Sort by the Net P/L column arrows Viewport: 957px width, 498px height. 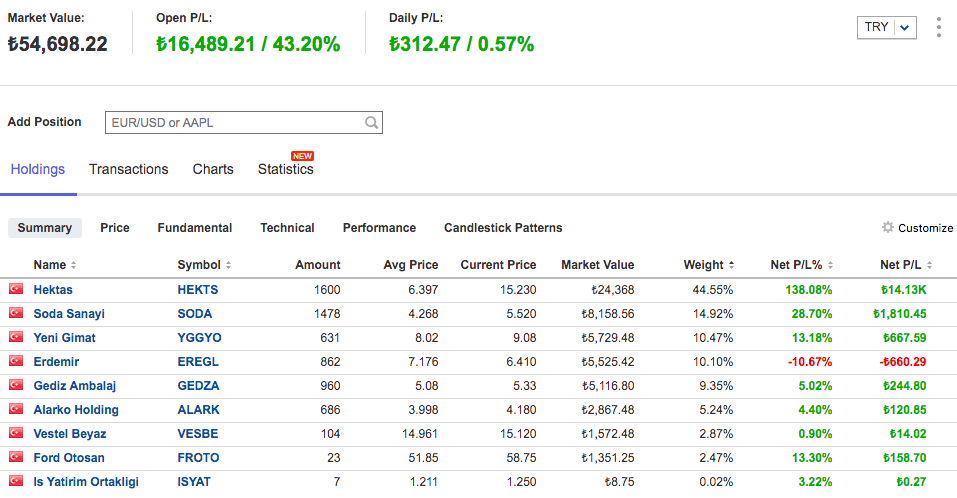[x=930, y=266]
